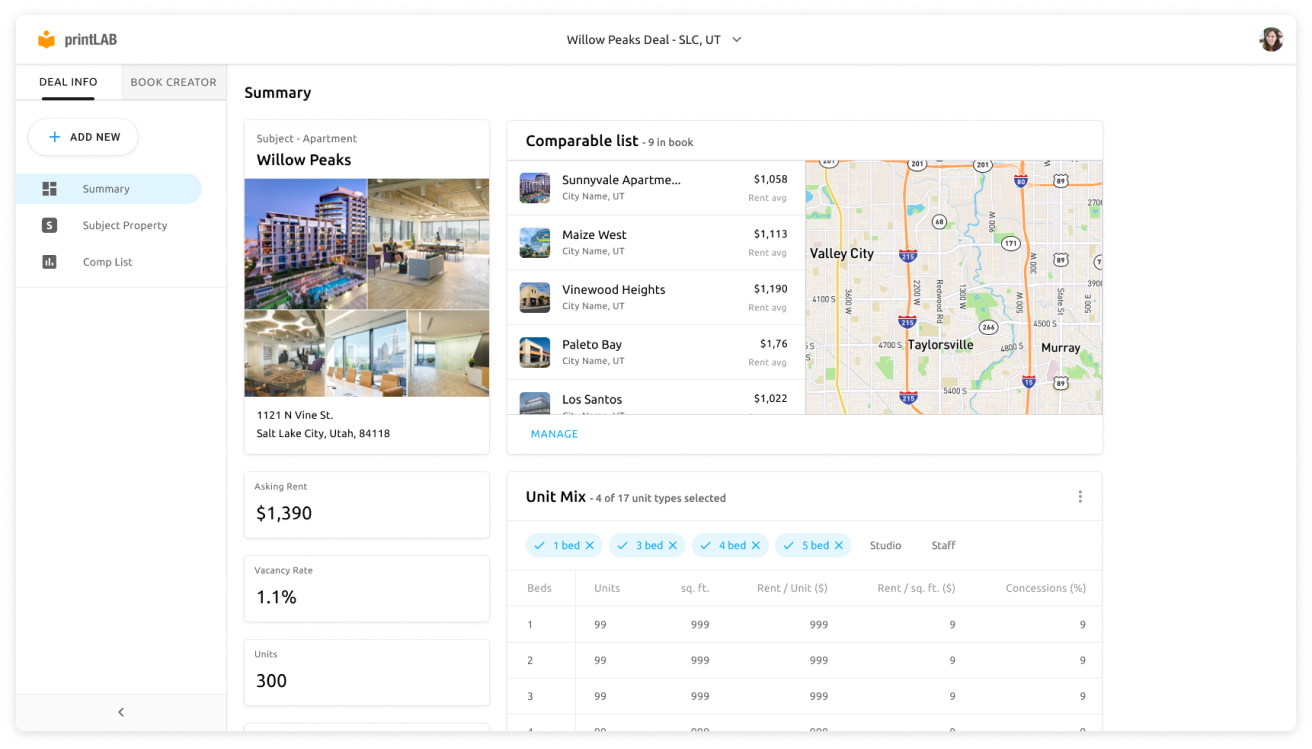
Task: Select the Sunnyvale Apartments comparable row
Action: coord(656,188)
